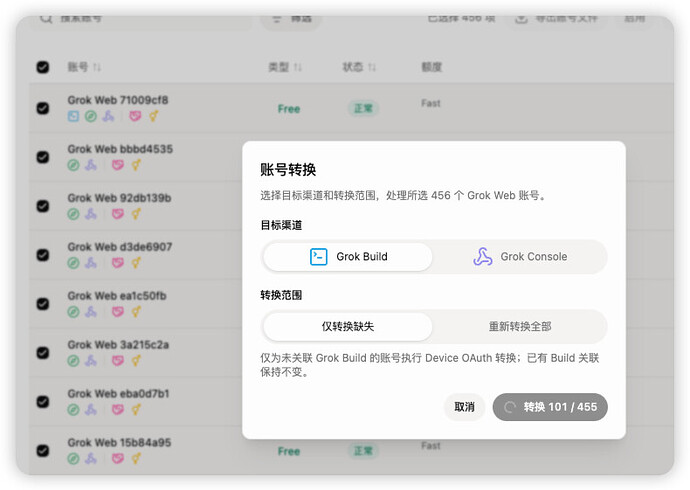Image resolution: width=690 pixels, height=490 pixels.
Task: Click the Grok Web 3a215c2a account name
Action: pyautogui.click(x=118, y=344)
